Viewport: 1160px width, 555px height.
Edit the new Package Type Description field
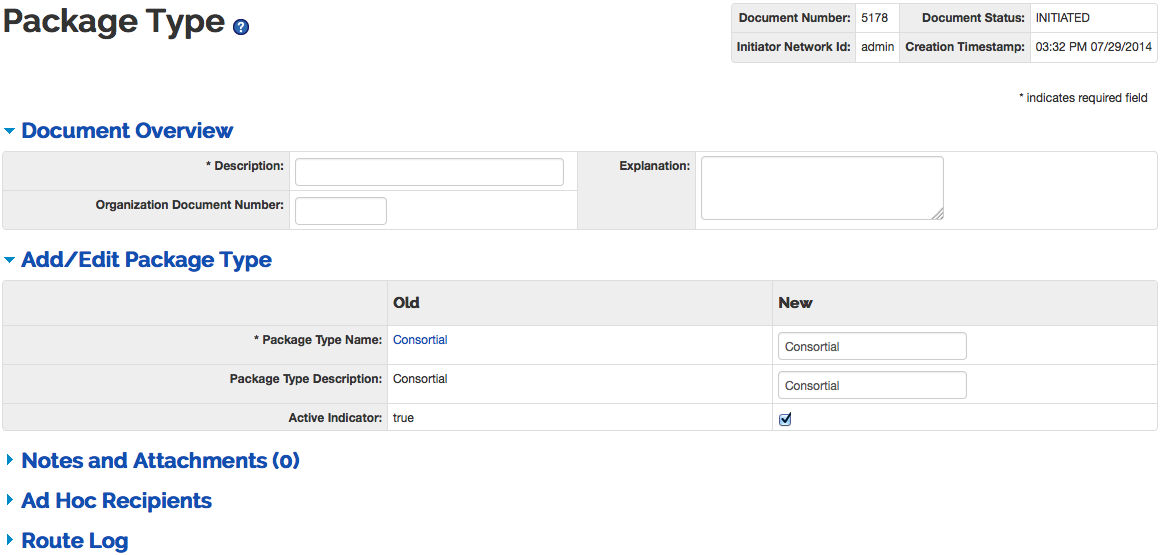(x=871, y=385)
